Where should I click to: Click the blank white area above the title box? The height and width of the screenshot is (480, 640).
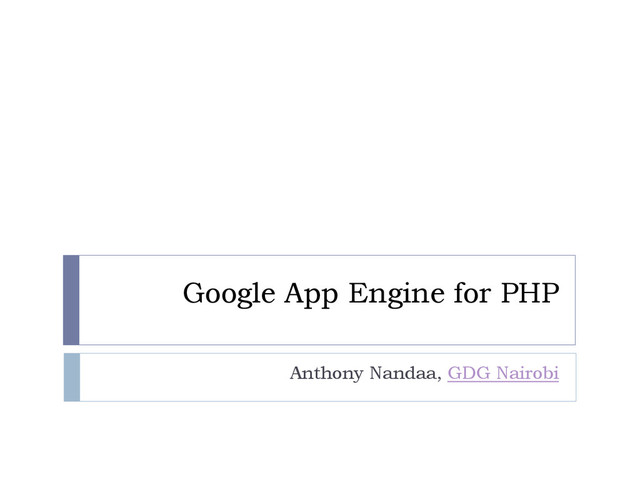[320, 127]
